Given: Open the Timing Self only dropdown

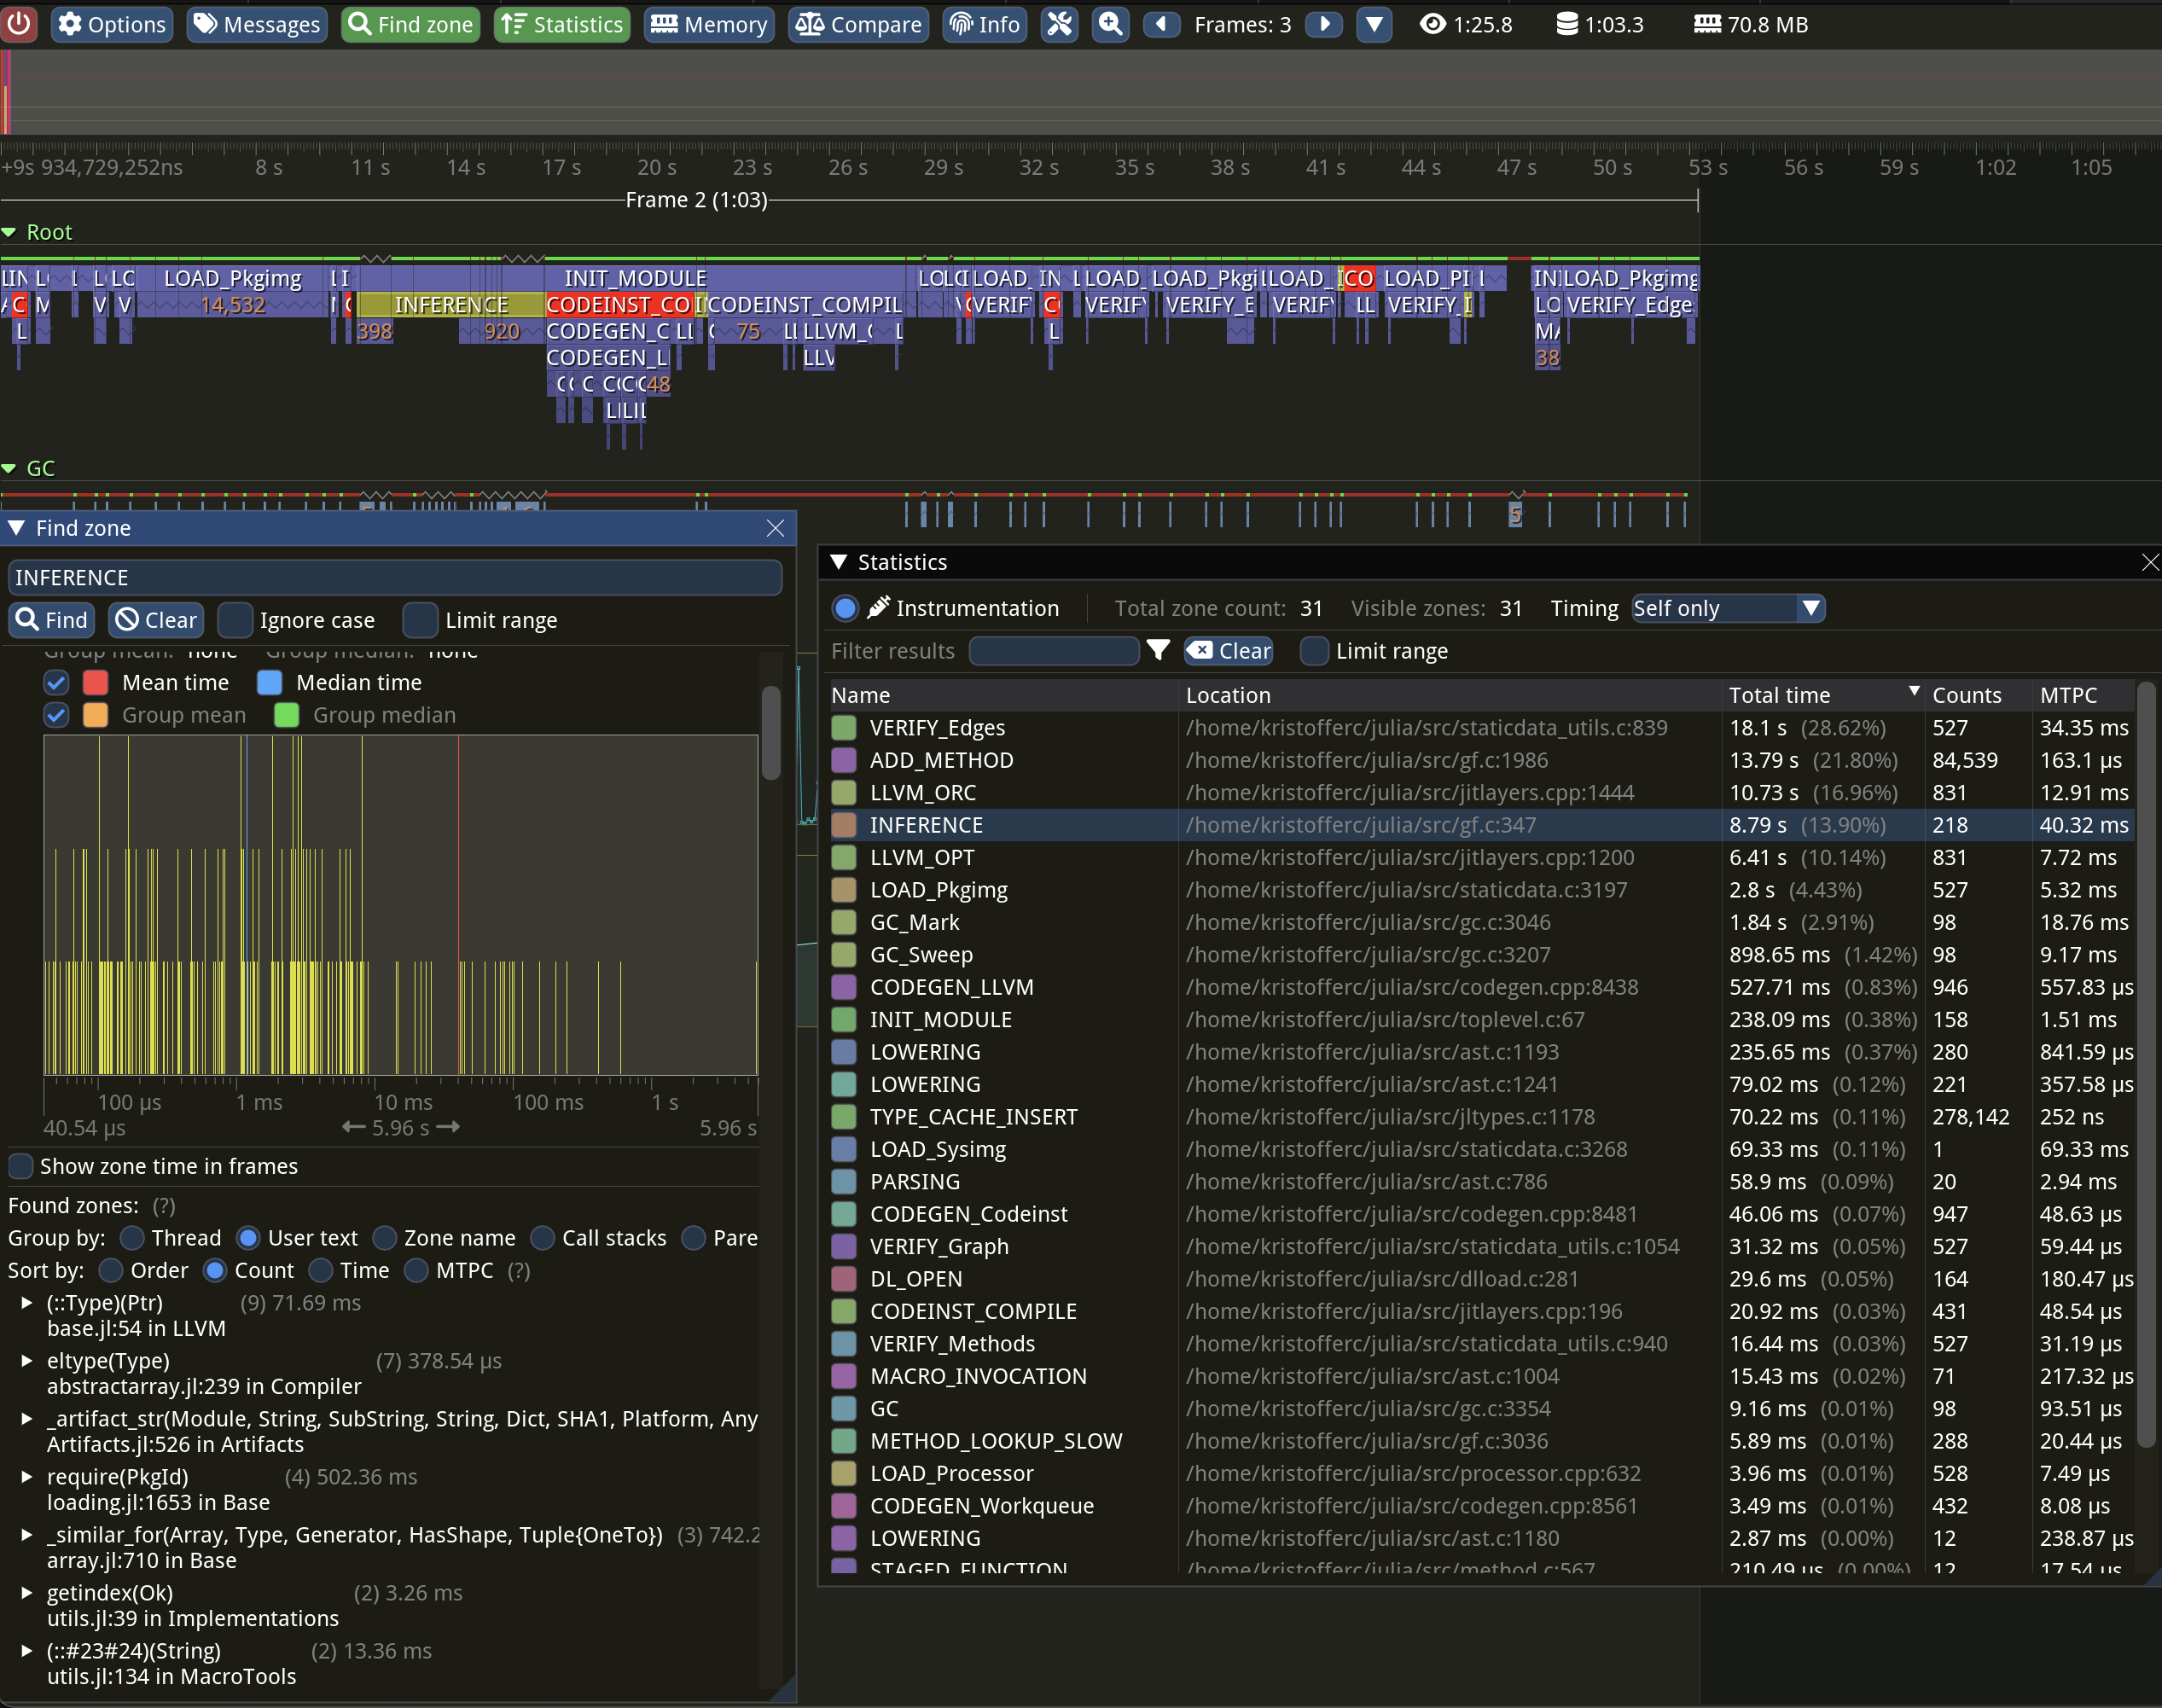Looking at the screenshot, I should tap(1727, 608).
